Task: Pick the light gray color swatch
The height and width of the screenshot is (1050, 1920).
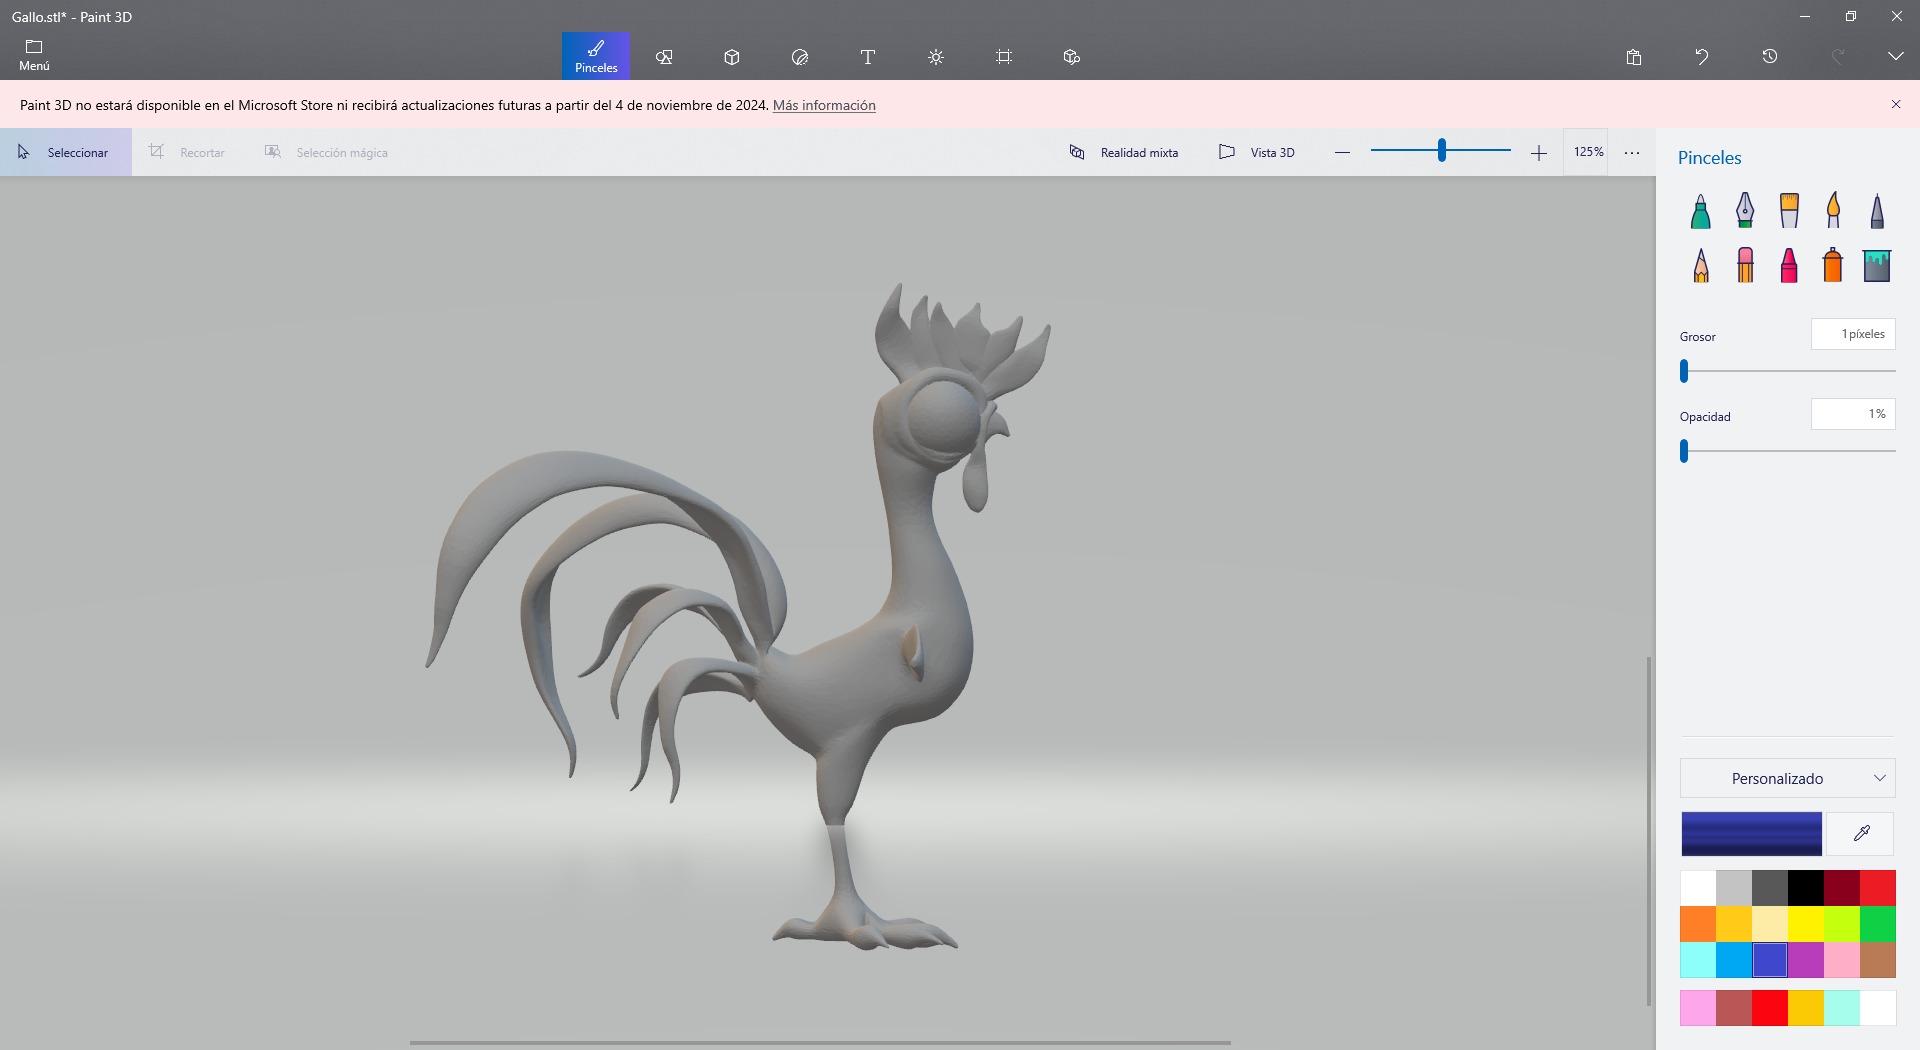Action: 1734,888
